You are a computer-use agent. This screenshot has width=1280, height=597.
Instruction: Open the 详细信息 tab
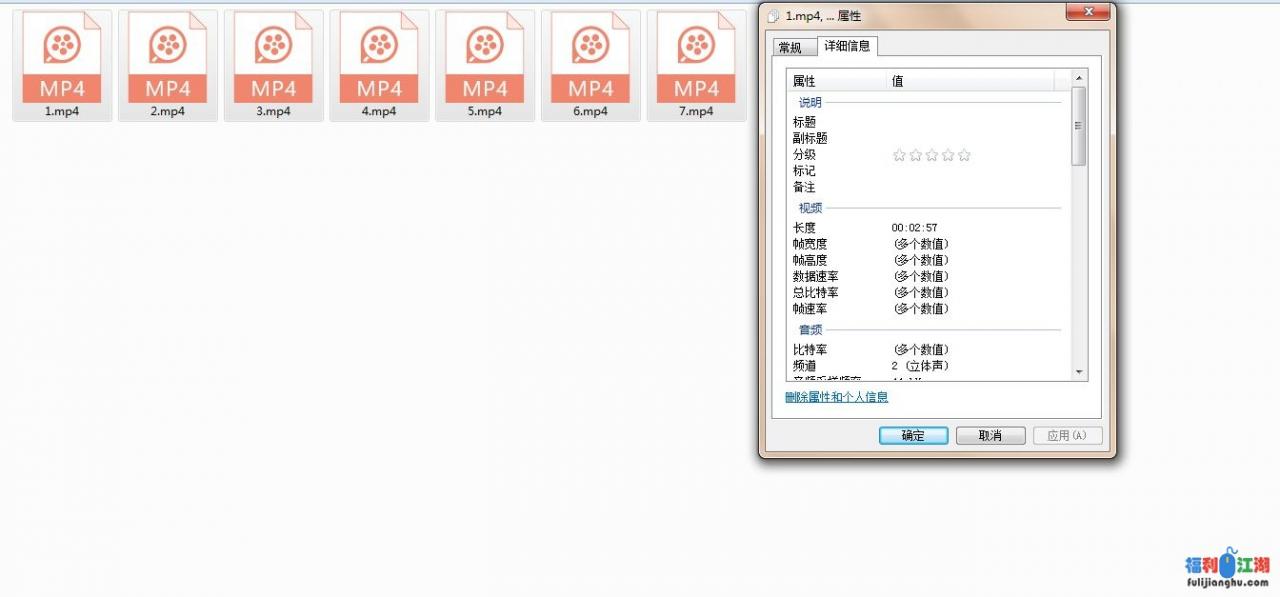tap(847, 46)
